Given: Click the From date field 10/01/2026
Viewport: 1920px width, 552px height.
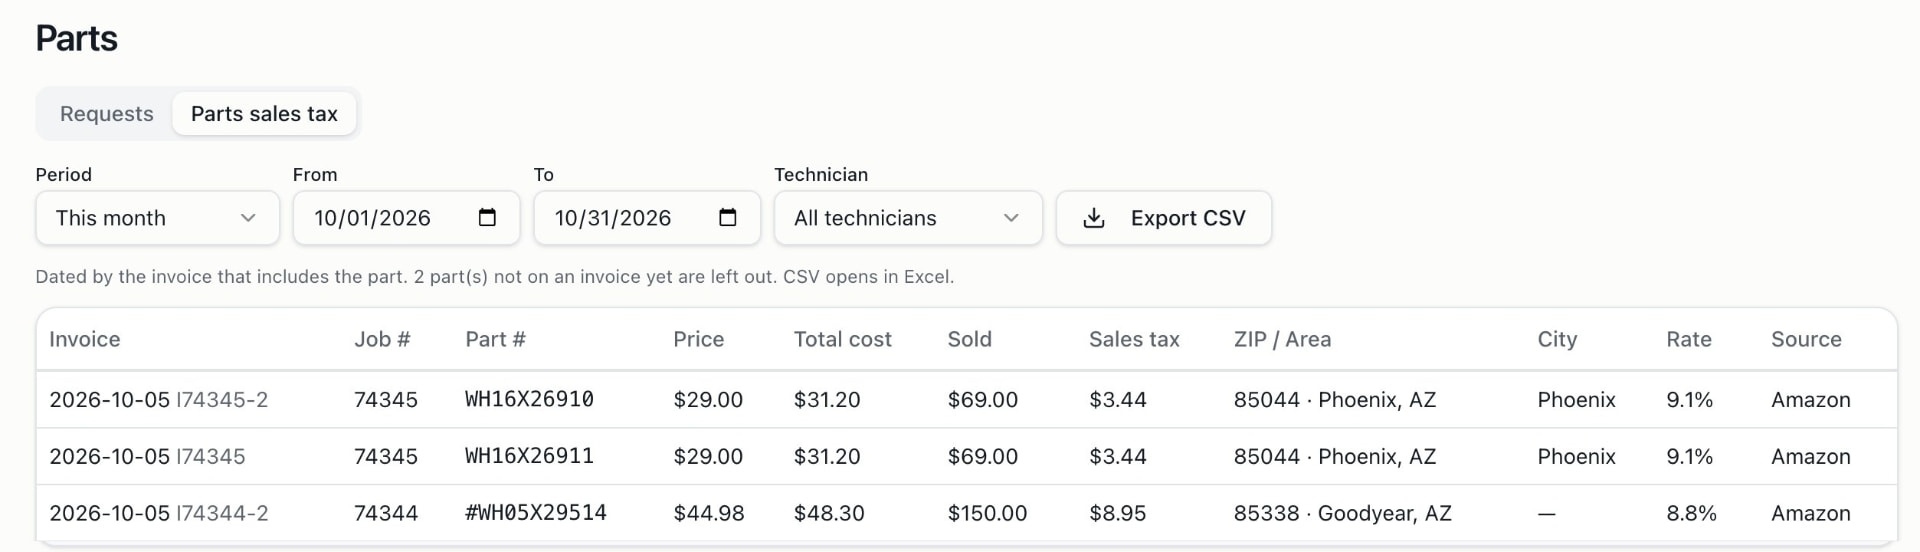Looking at the screenshot, I should [406, 218].
